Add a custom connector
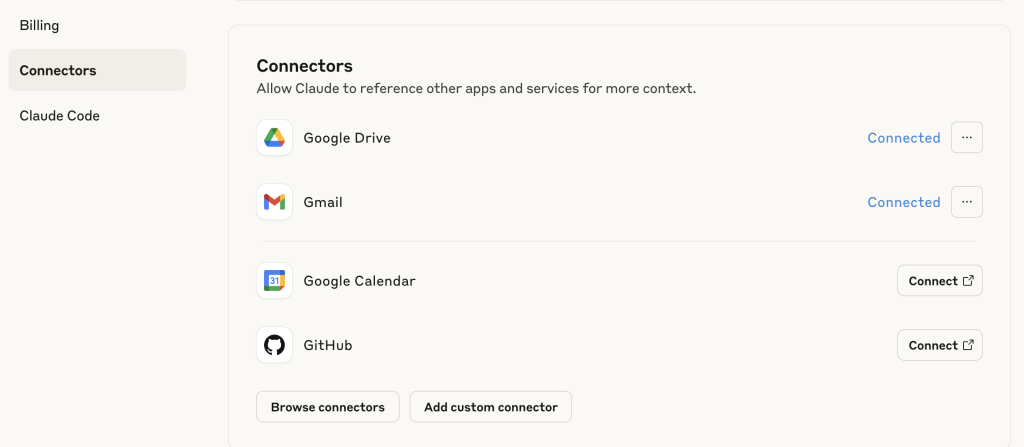 [490, 407]
